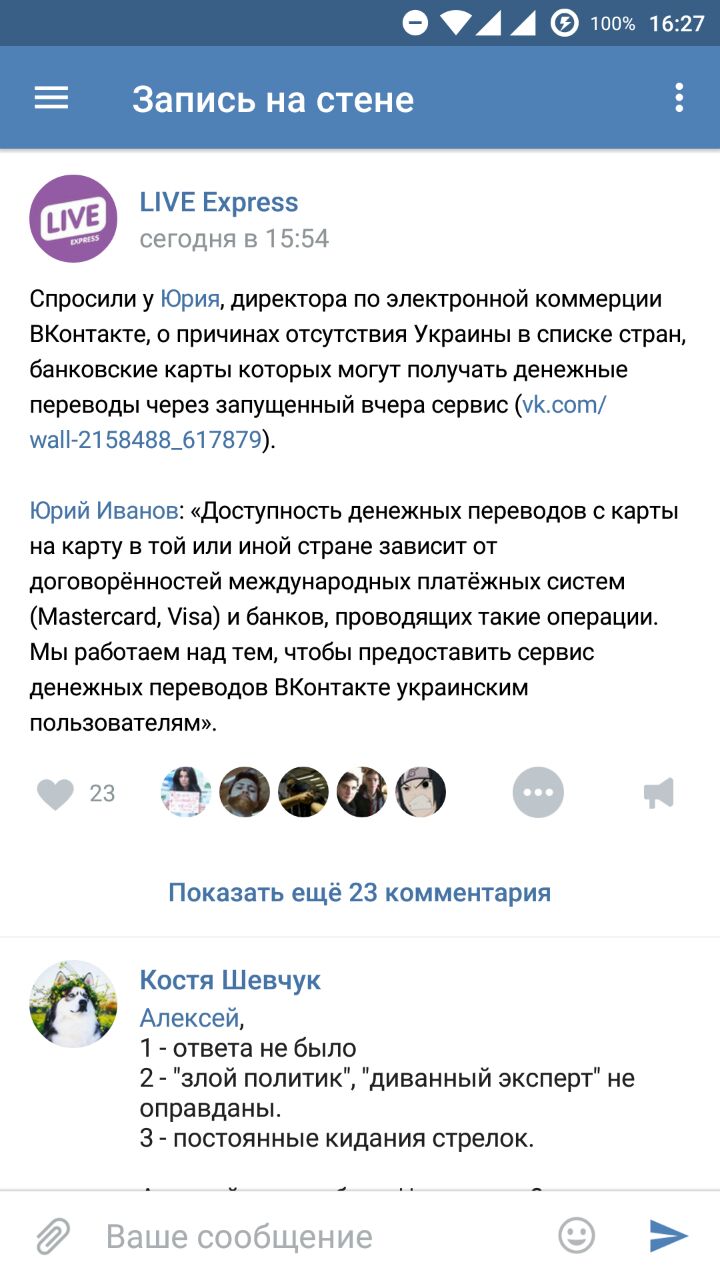720x1280 pixels.
Task: Tap the 'Алексей' reply mention
Action: pyautogui.click(x=189, y=1018)
